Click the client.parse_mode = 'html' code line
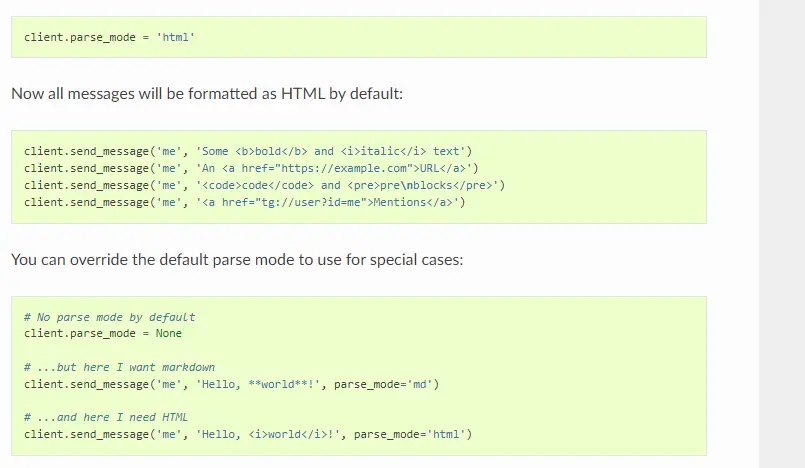The height and width of the screenshot is (468, 805). 109,37
